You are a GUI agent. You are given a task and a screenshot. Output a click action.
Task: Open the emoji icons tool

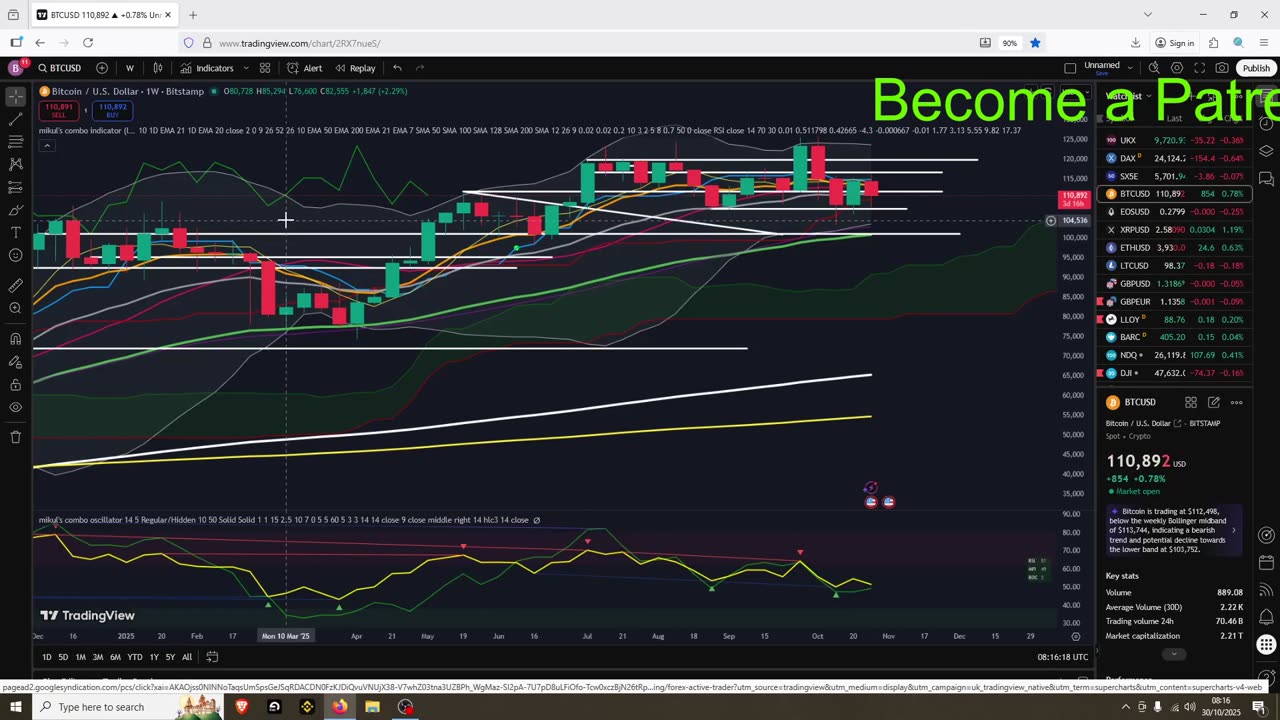(15, 255)
